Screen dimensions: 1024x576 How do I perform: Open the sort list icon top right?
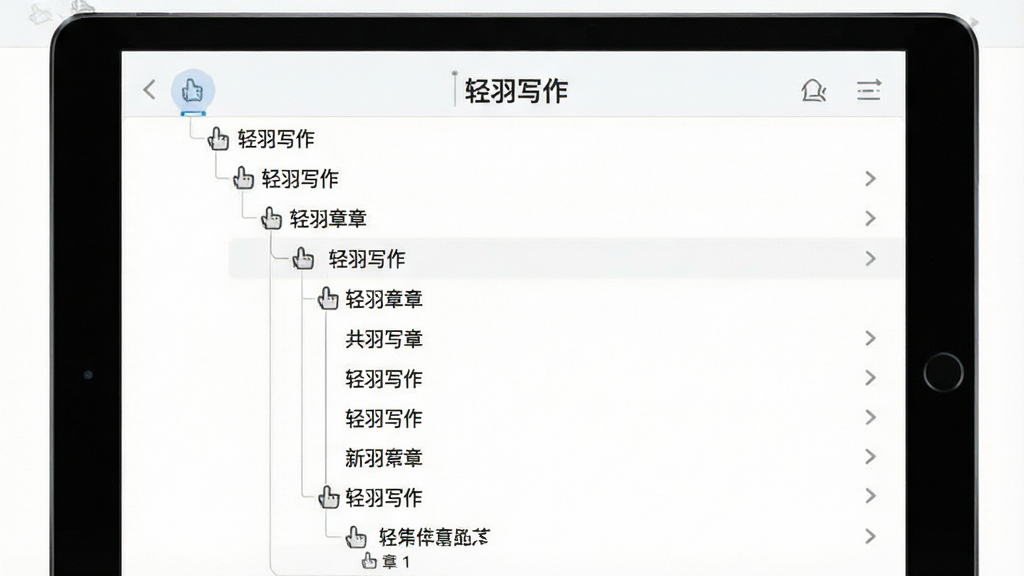pyautogui.click(x=869, y=90)
